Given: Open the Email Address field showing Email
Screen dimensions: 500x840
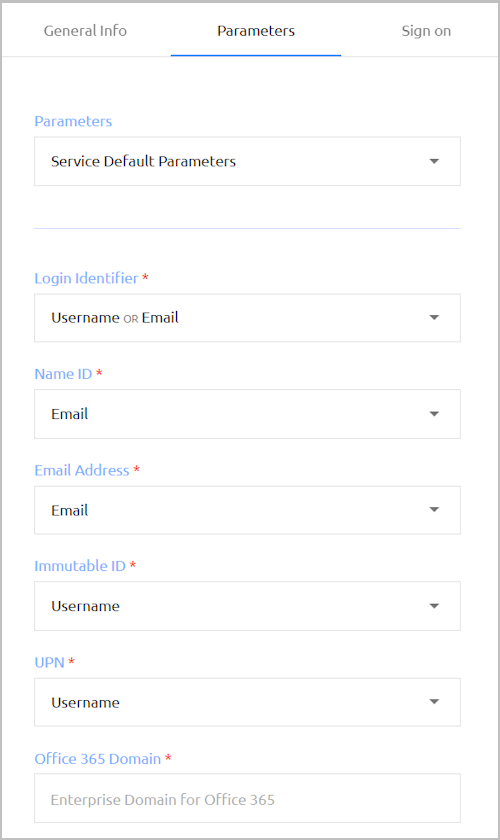Looking at the screenshot, I should tap(247, 510).
